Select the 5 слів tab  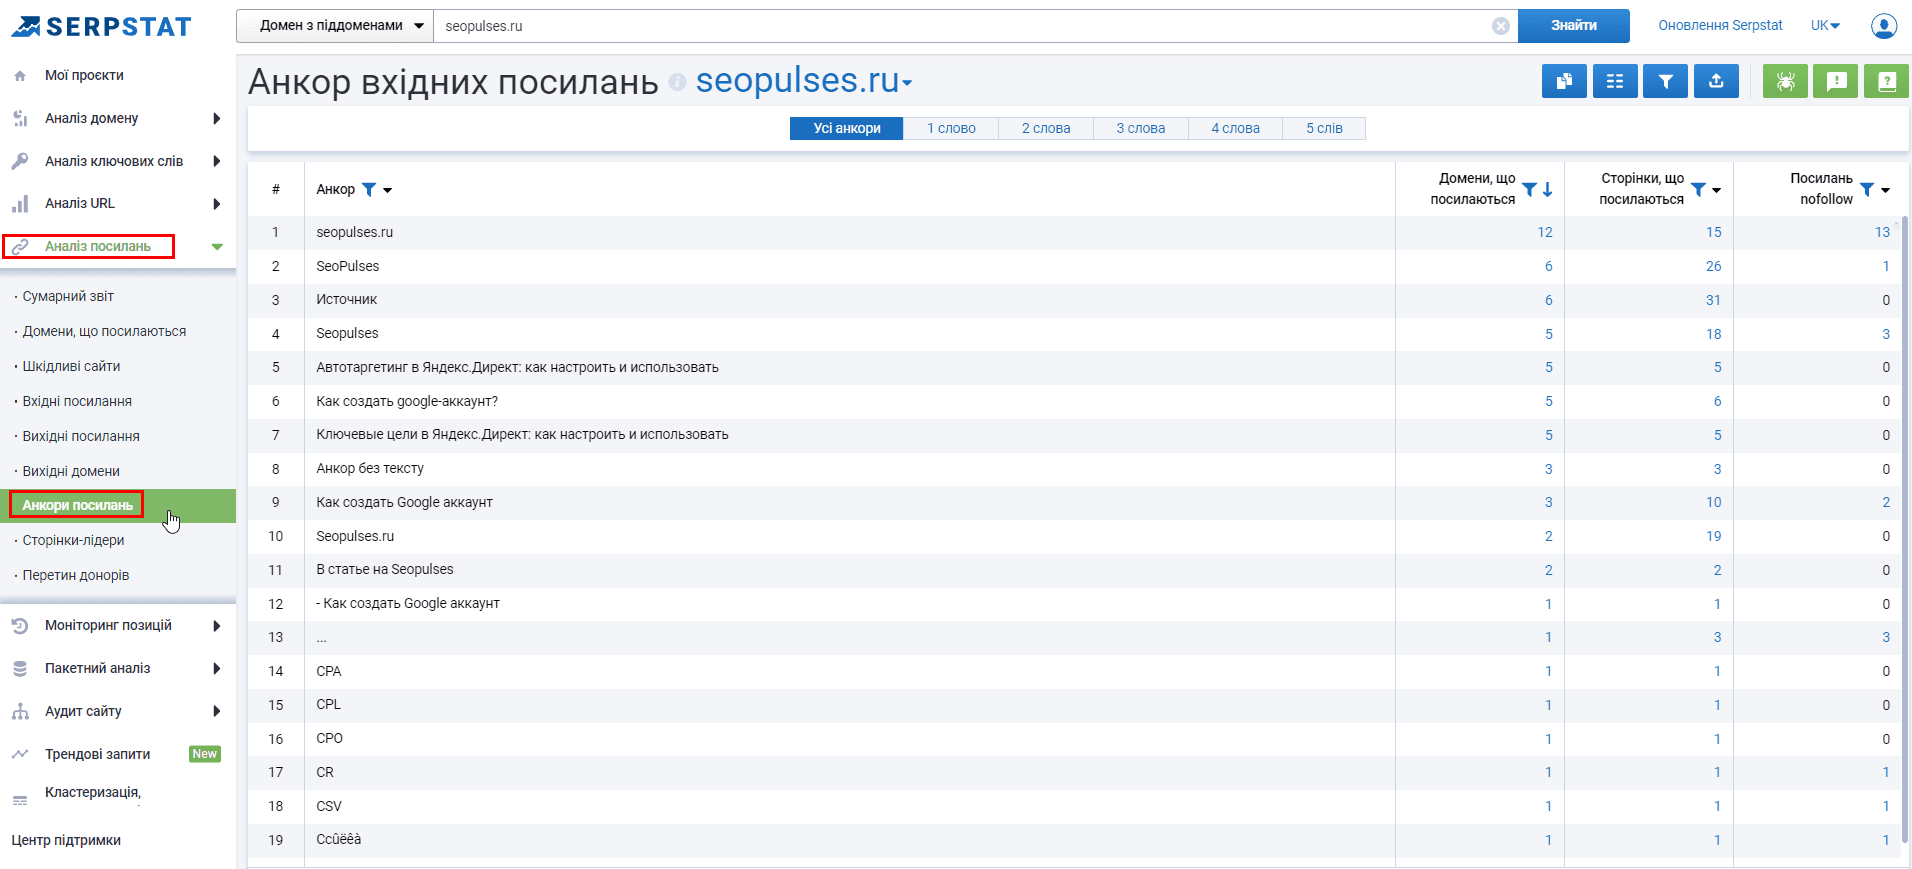pos(1323,128)
